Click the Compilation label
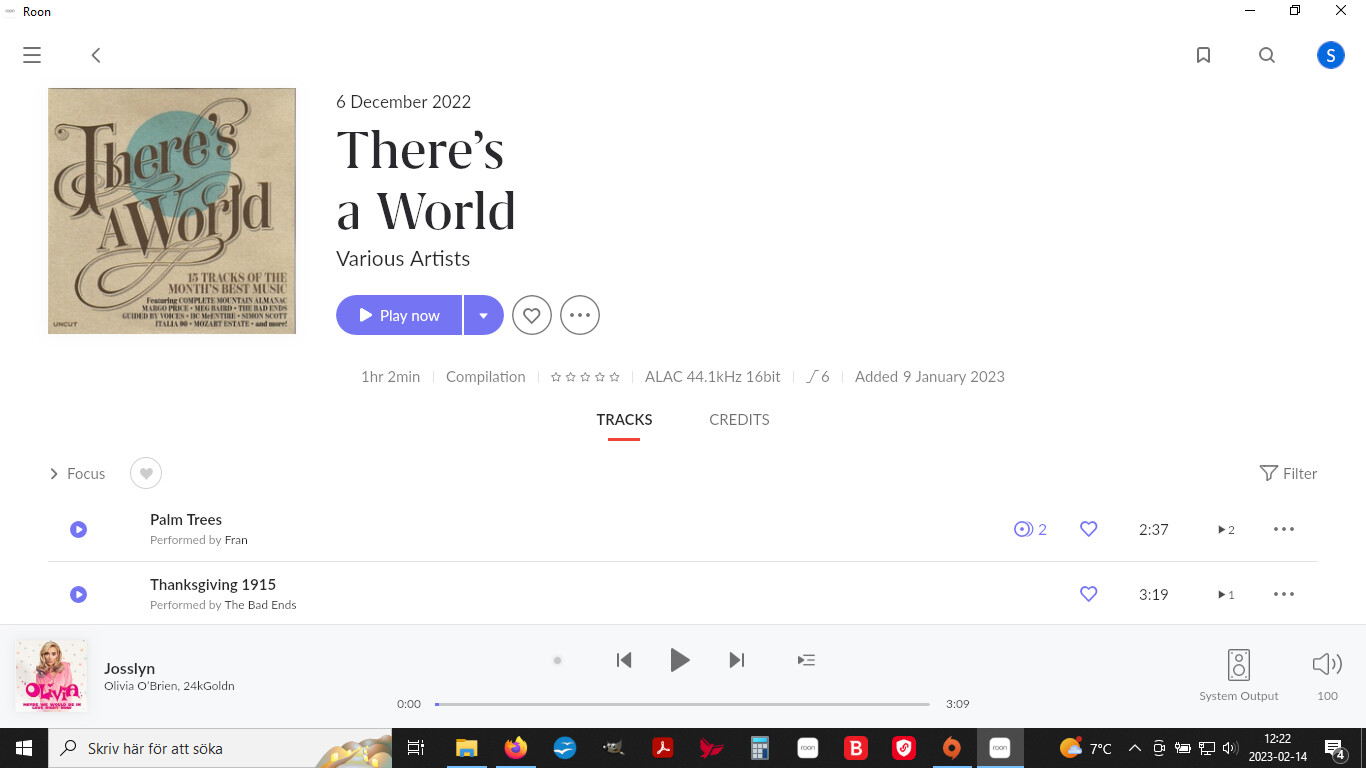The height and width of the screenshot is (768, 1366). pyautogui.click(x=485, y=376)
